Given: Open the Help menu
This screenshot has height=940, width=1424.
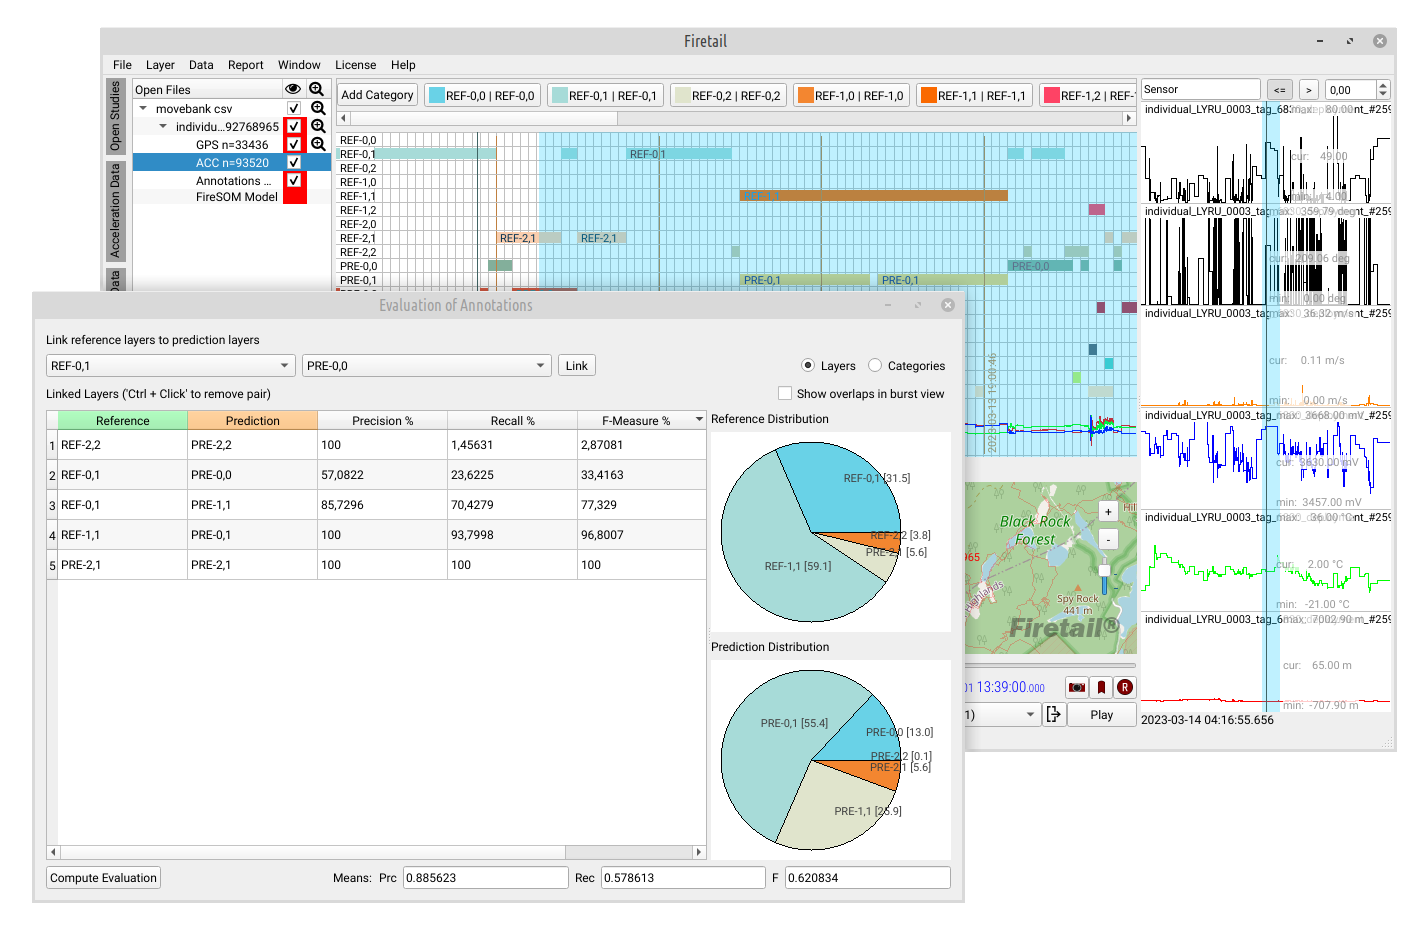Looking at the screenshot, I should point(403,65).
